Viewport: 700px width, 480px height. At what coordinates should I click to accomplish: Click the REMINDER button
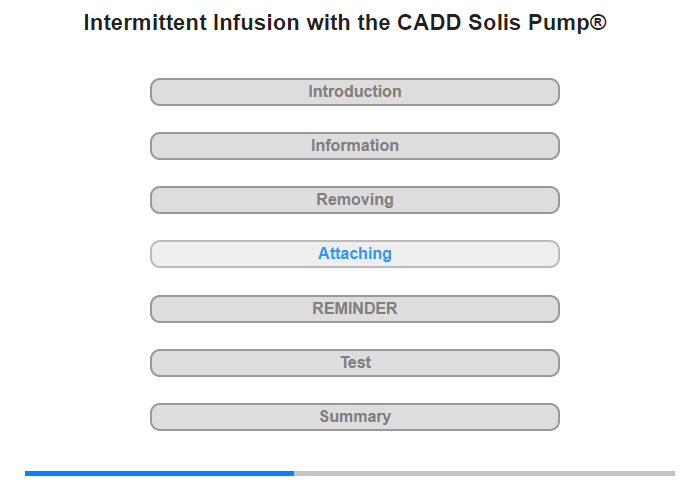(x=354, y=309)
